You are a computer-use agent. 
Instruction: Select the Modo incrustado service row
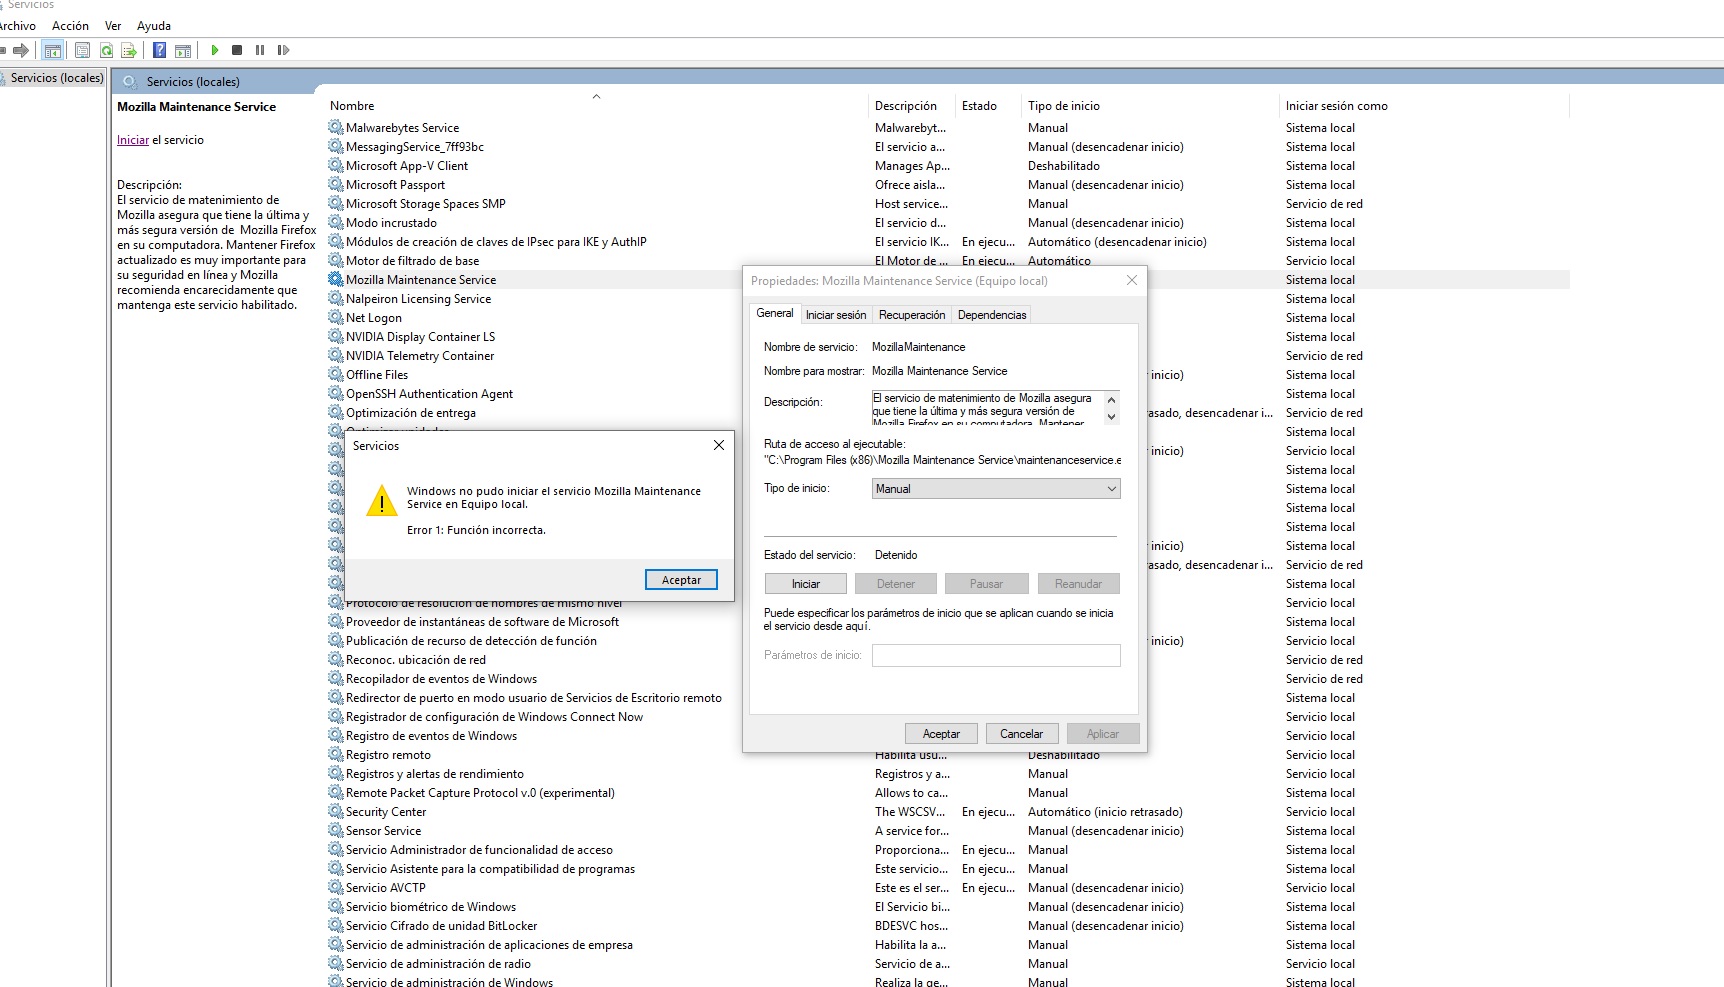[947, 222]
